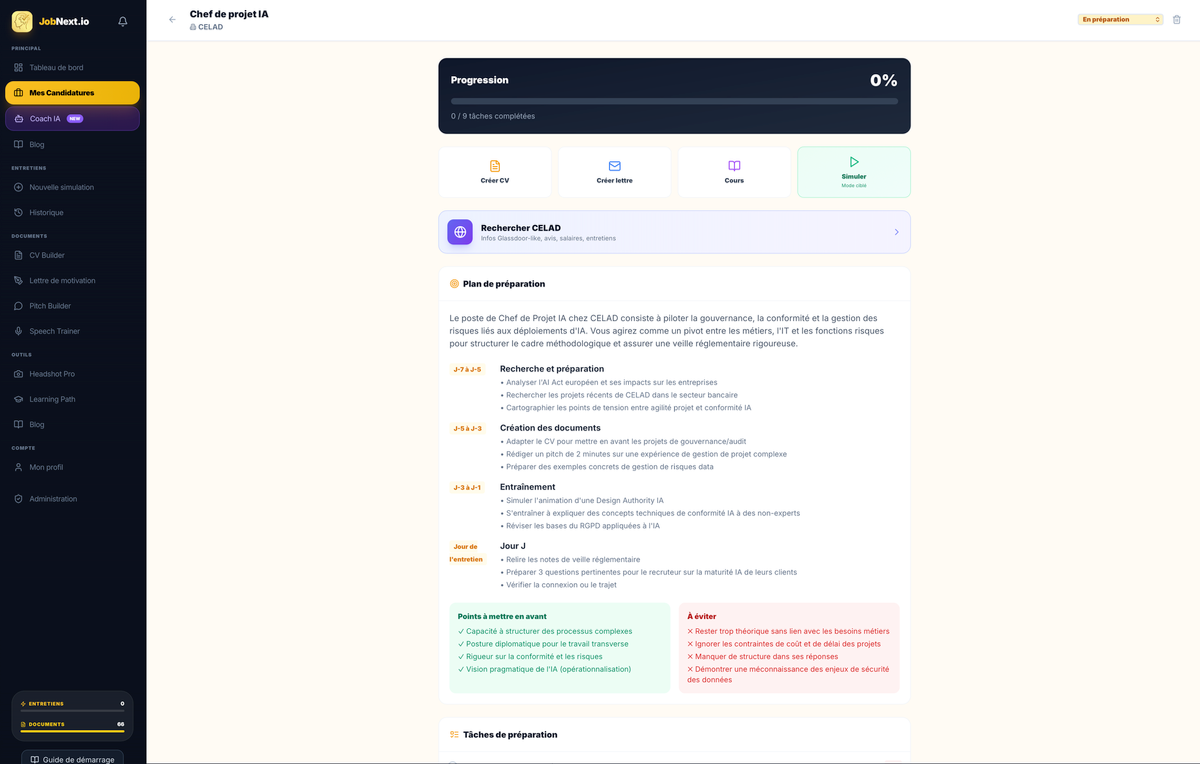This screenshot has height=764, width=1200.
Task: Click the 'J-7 à J-5' badge
Action: (x=467, y=370)
